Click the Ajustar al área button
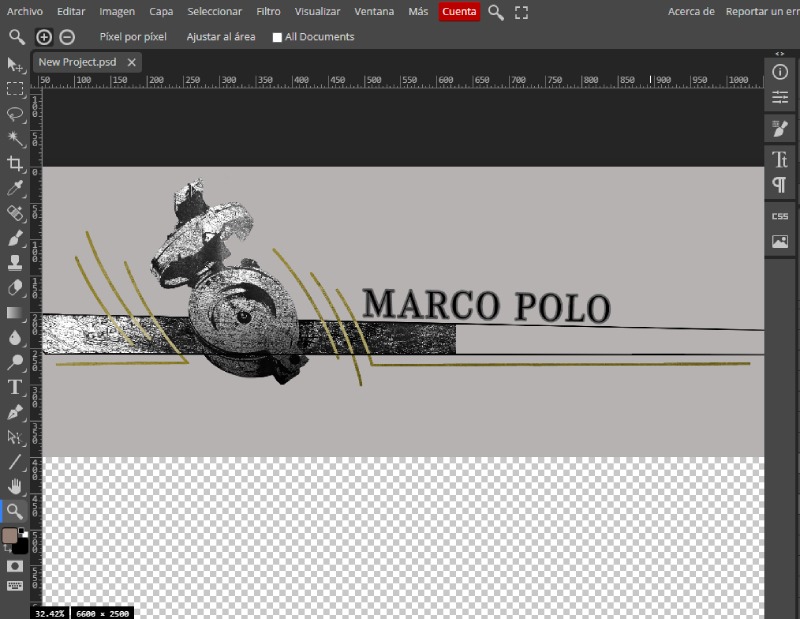Viewport: 800px width, 619px height. 221,37
